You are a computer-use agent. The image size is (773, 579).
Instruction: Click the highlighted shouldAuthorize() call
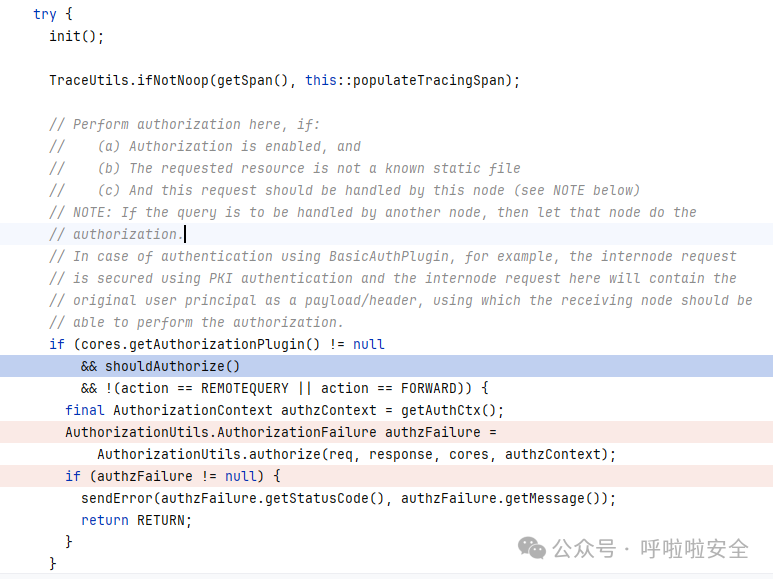coord(172,366)
